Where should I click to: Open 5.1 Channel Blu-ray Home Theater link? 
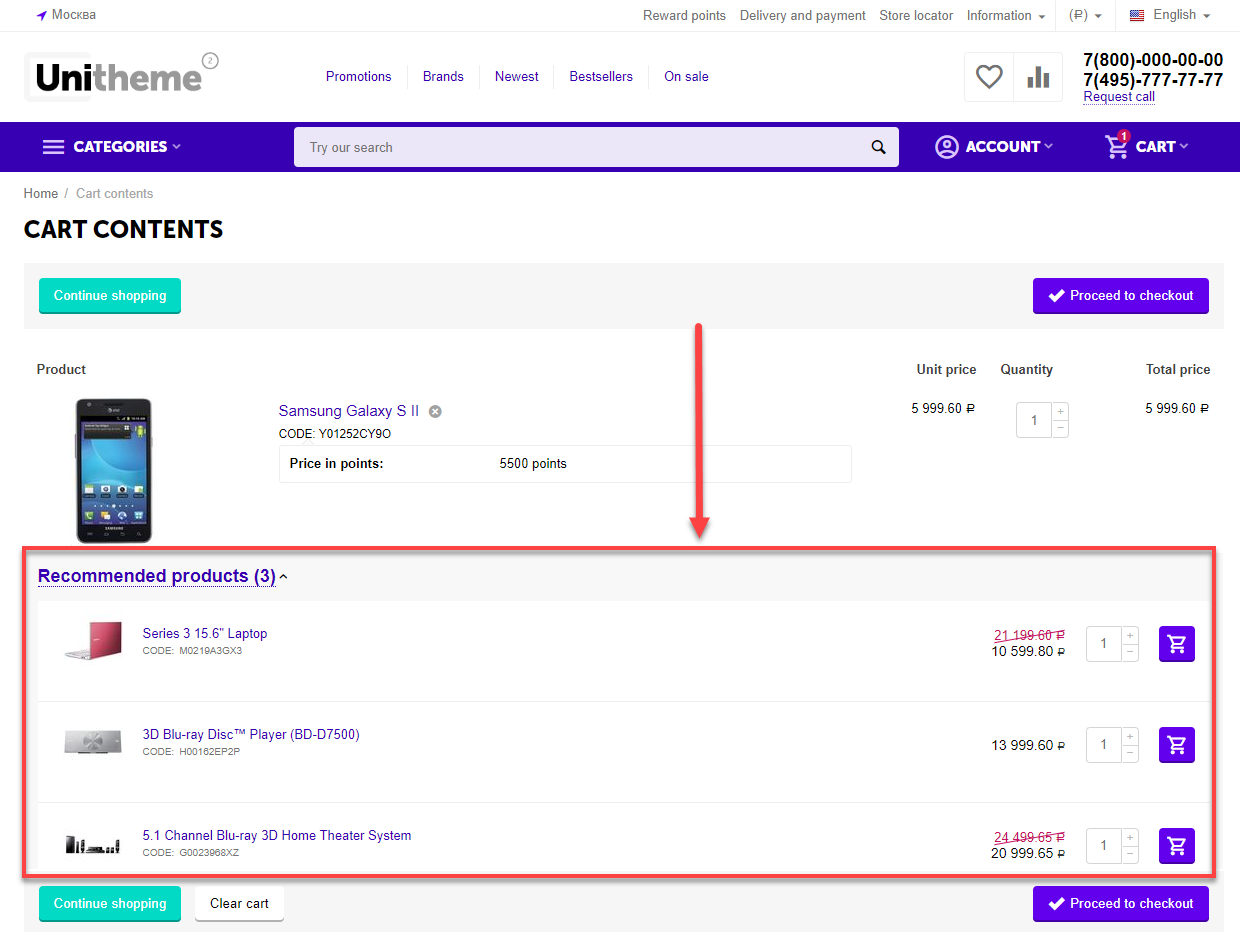coord(277,836)
